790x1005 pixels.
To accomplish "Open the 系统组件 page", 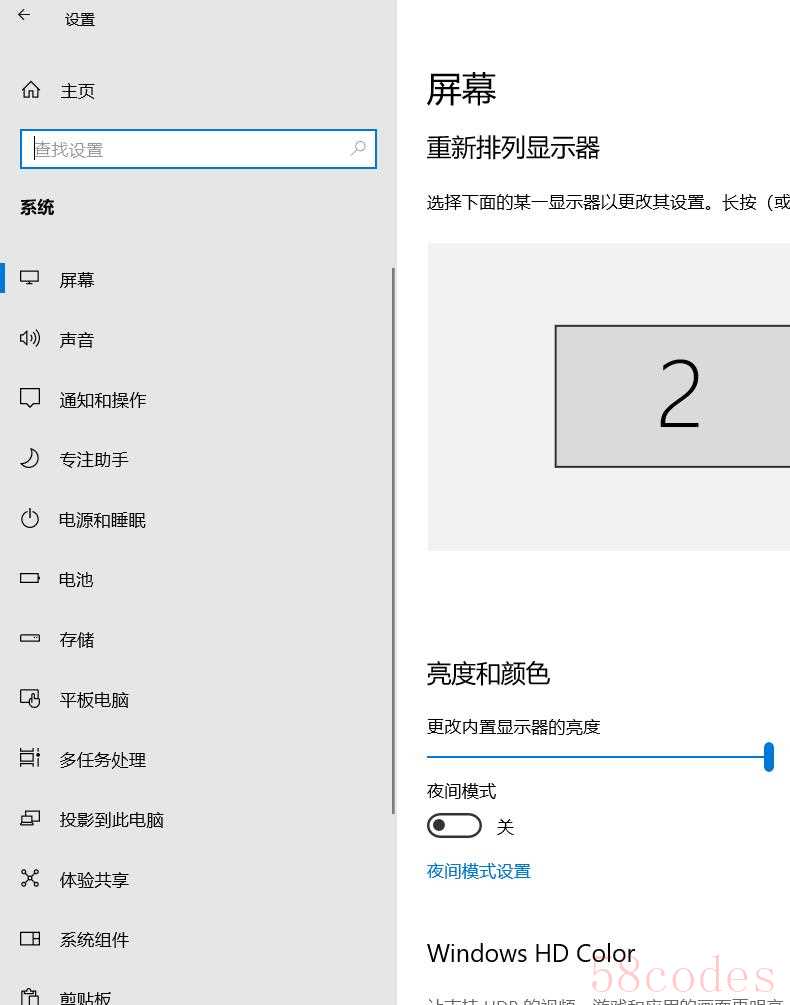I will pos(94,940).
